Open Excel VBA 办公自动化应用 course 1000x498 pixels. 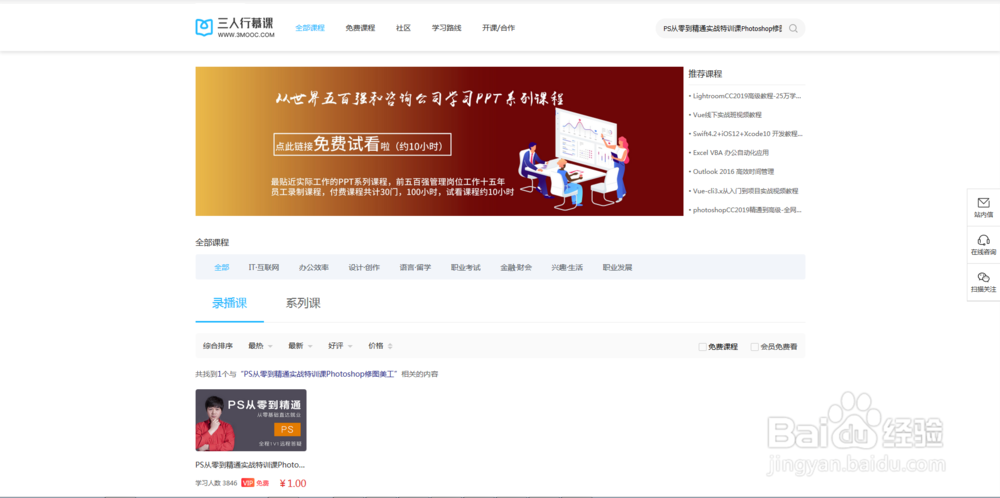(731, 153)
